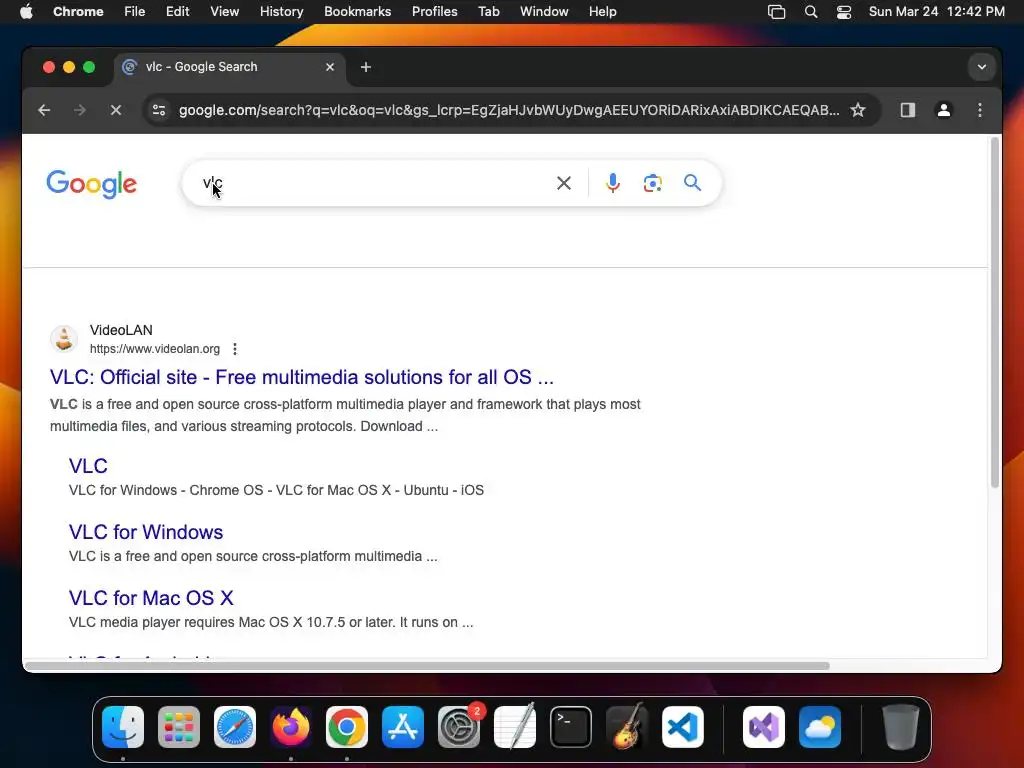The image size is (1024, 768).
Task: Clear the Google search box with X
Action: click(x=564, y=184)
